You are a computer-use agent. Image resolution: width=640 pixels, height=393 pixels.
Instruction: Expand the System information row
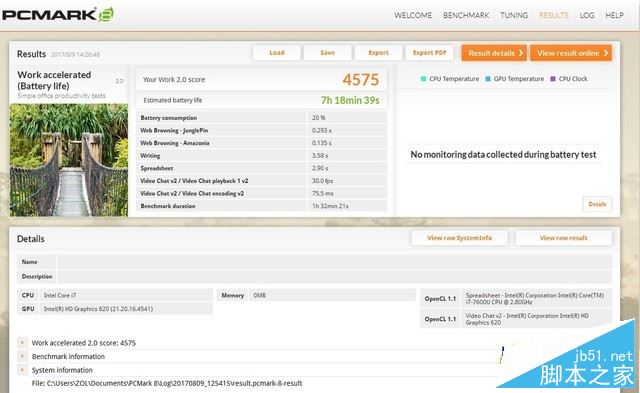pos(22,370)
